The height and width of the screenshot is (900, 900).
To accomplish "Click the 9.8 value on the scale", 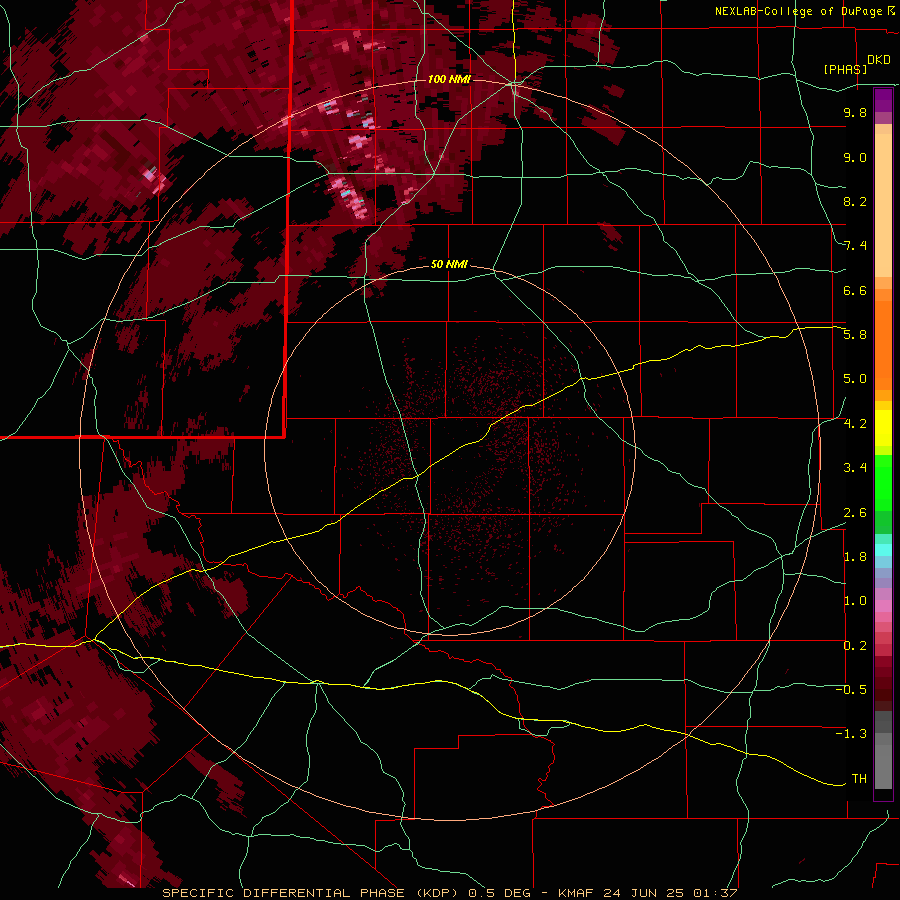I will (x=855, y=112).
